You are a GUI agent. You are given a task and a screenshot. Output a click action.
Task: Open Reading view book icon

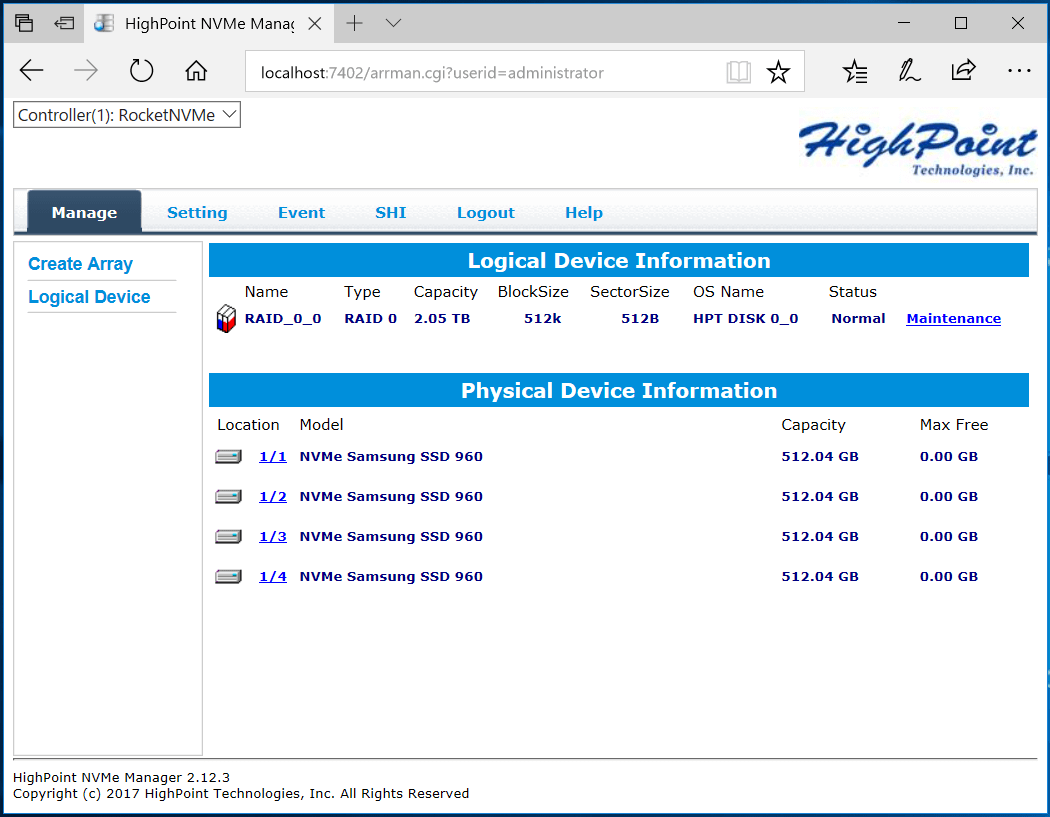[x=739, y=72]
